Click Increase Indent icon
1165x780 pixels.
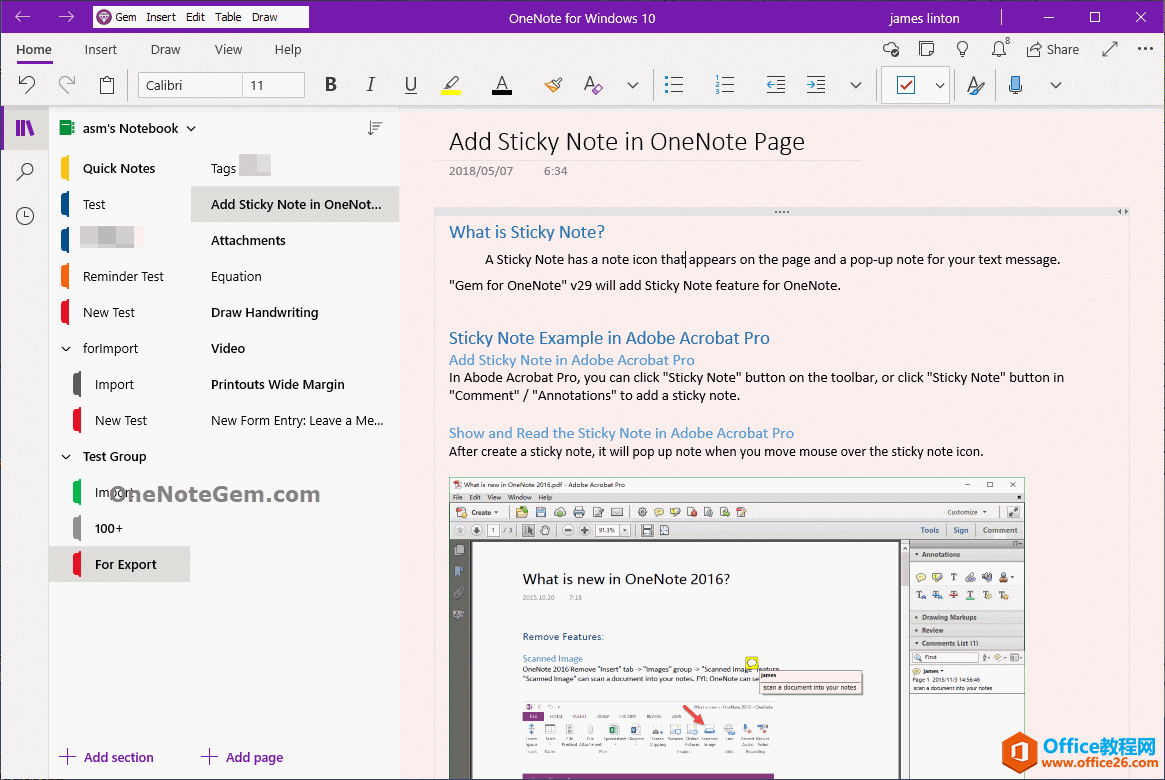(x=816, y=85)
